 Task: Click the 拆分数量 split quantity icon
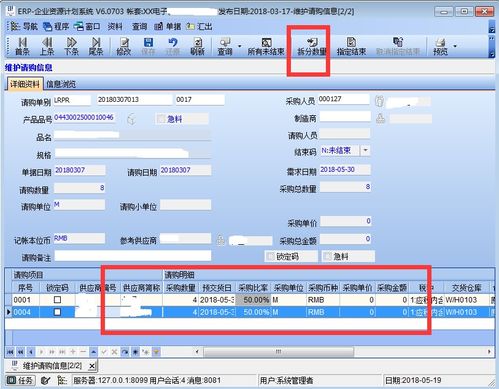tap(312, 46)
